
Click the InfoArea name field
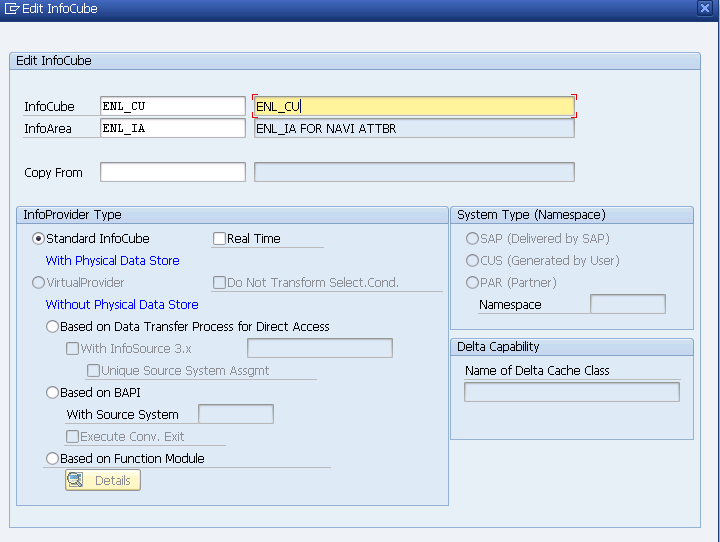173,128
